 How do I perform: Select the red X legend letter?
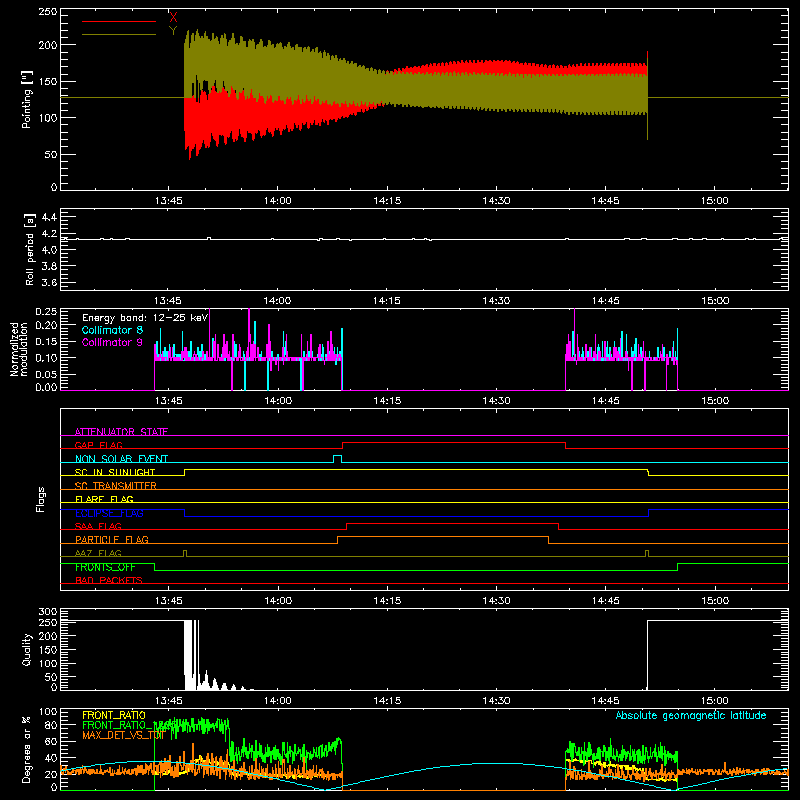[x=173, y=18]
